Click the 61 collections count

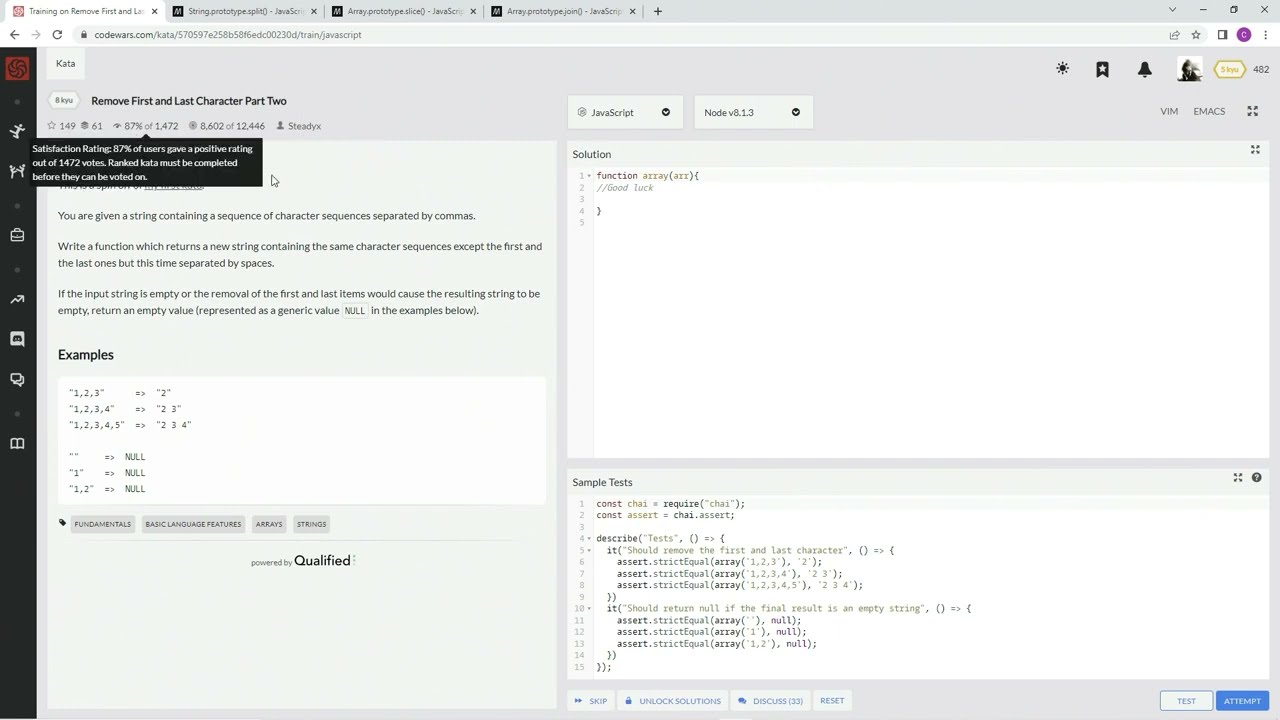(92, 126)
